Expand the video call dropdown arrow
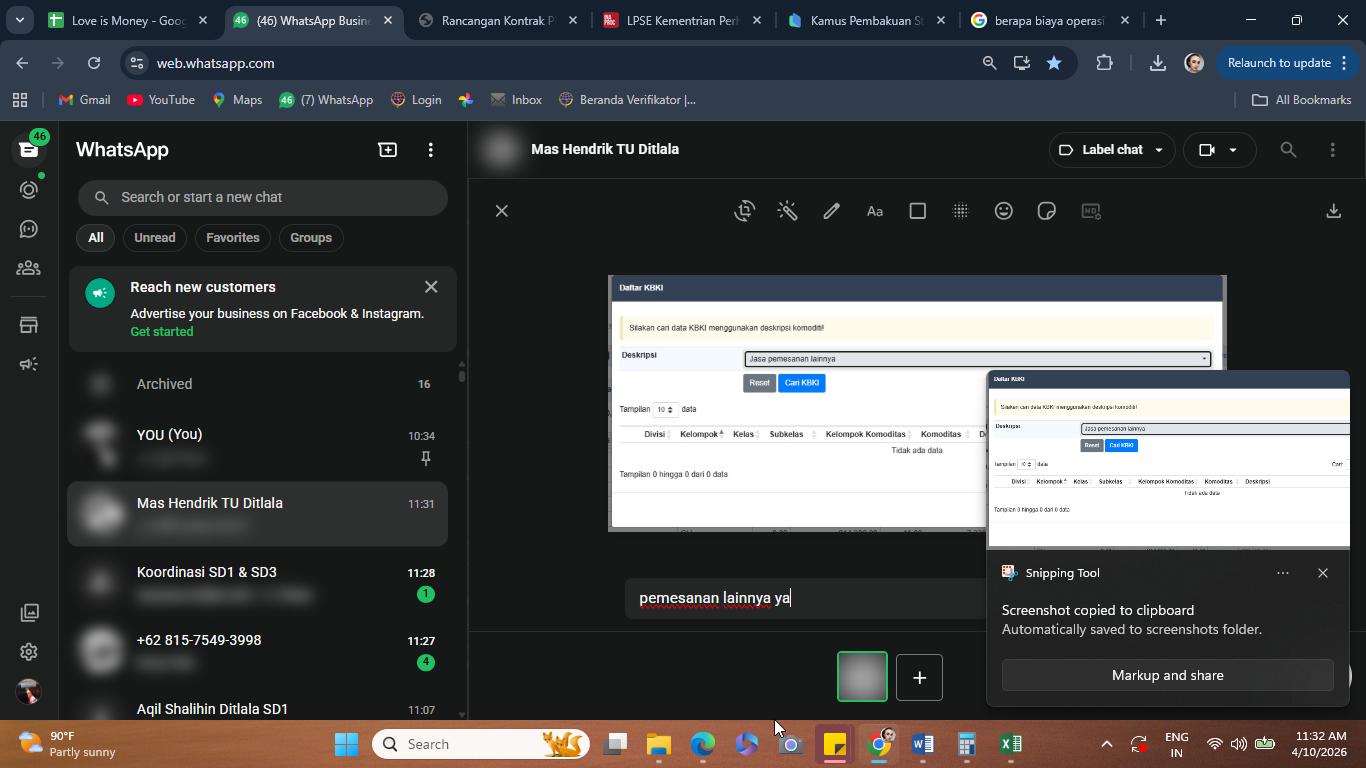The image size is (1366, 768). pos(1233,149)
